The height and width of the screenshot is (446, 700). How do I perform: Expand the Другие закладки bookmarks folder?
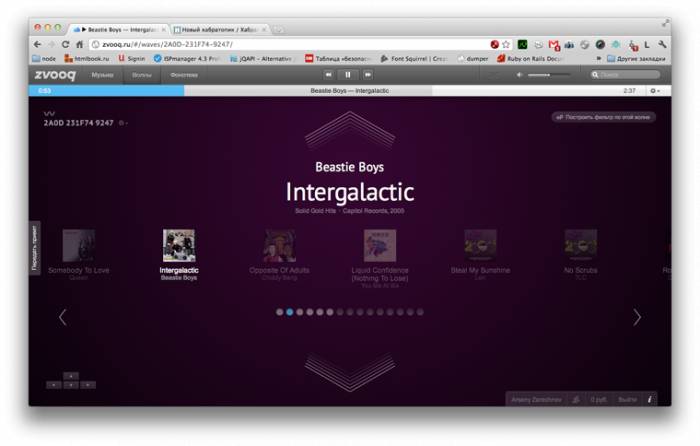tap(636, 58)
